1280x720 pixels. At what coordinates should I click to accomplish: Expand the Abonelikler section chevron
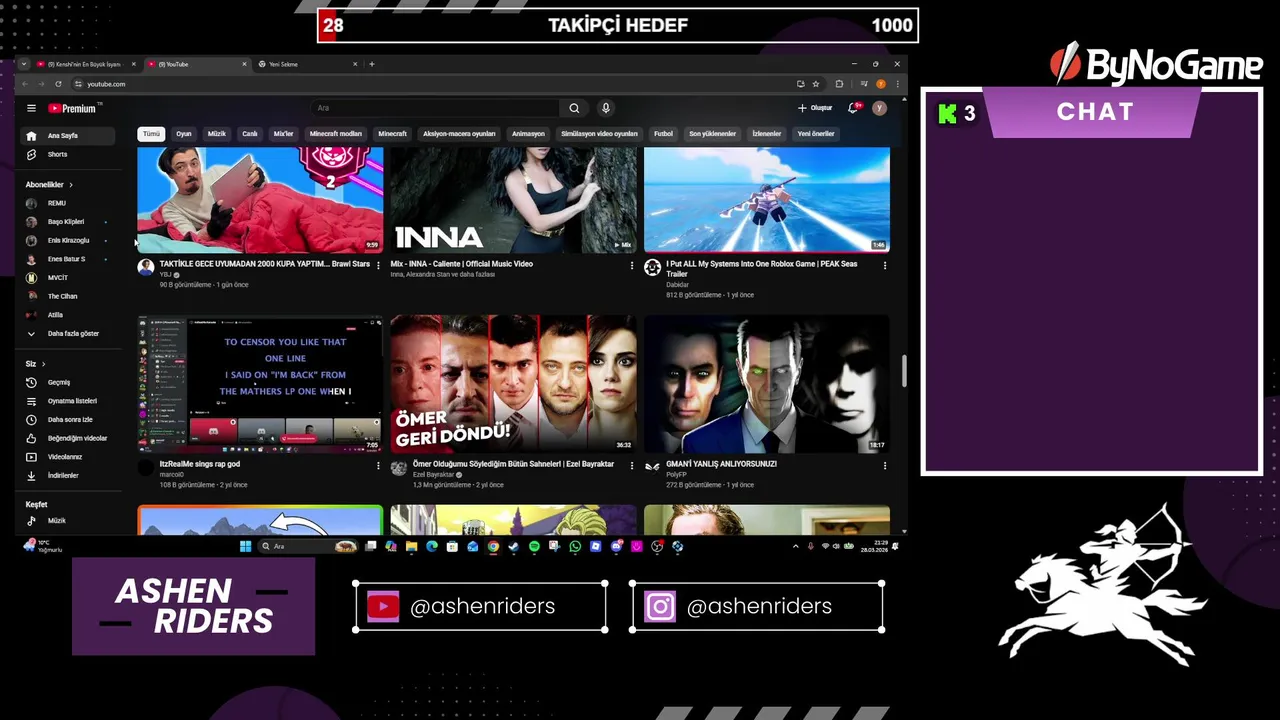point(71,185)
